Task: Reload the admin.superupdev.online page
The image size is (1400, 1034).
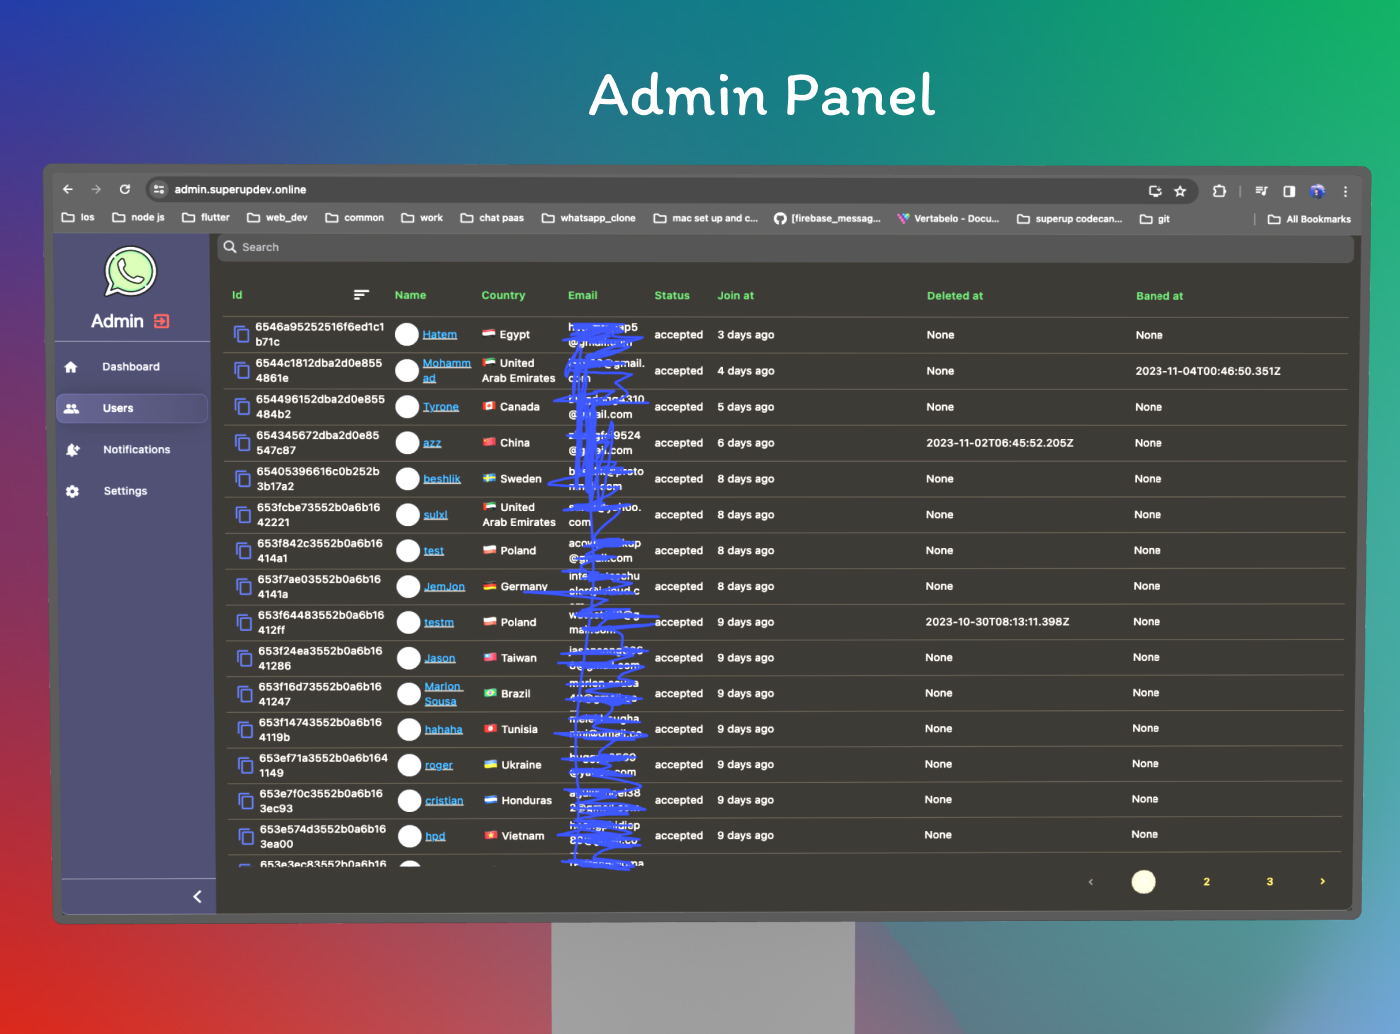Action: (125, 189)
